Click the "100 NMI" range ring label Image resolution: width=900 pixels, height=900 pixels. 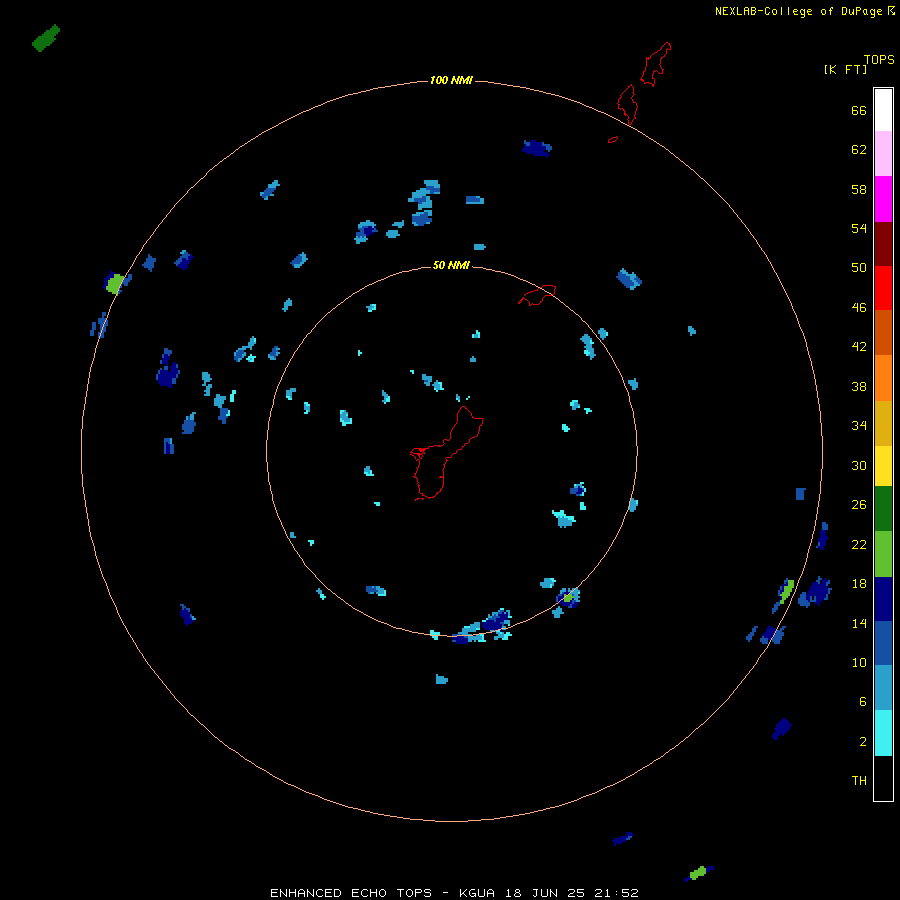point(451,80)
